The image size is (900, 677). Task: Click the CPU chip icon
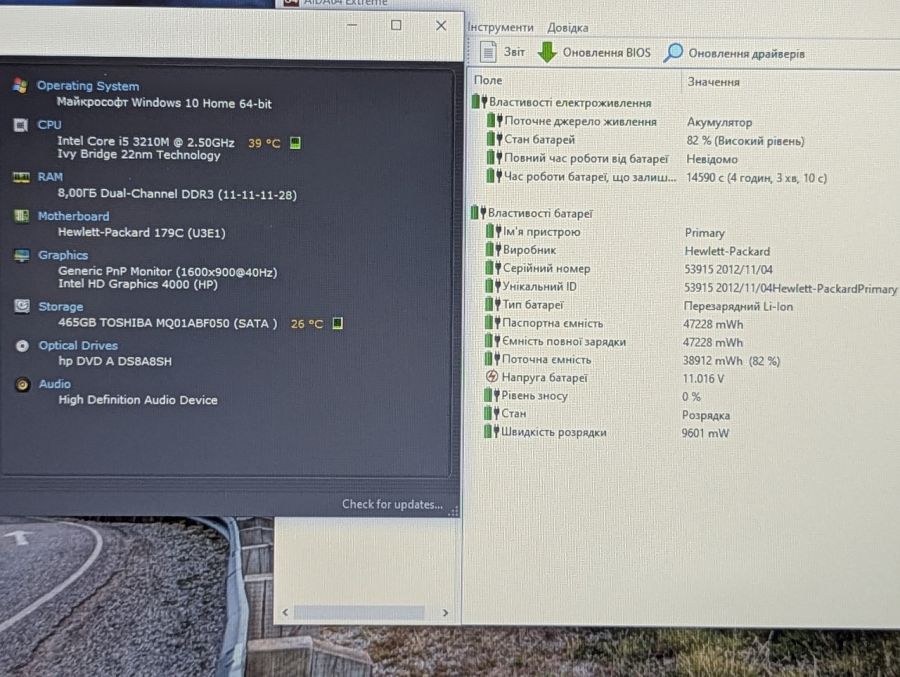point(21,125)
